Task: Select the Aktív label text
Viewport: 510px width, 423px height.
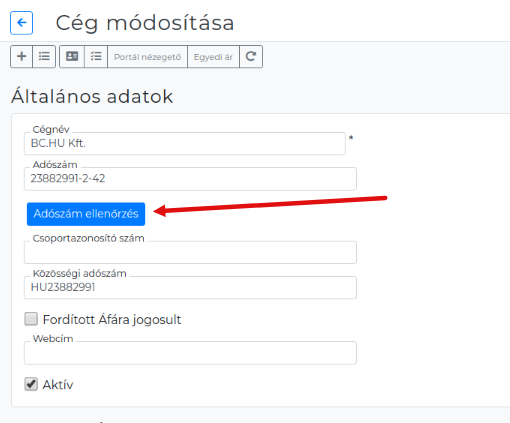Action: click(x=58, y=385)
